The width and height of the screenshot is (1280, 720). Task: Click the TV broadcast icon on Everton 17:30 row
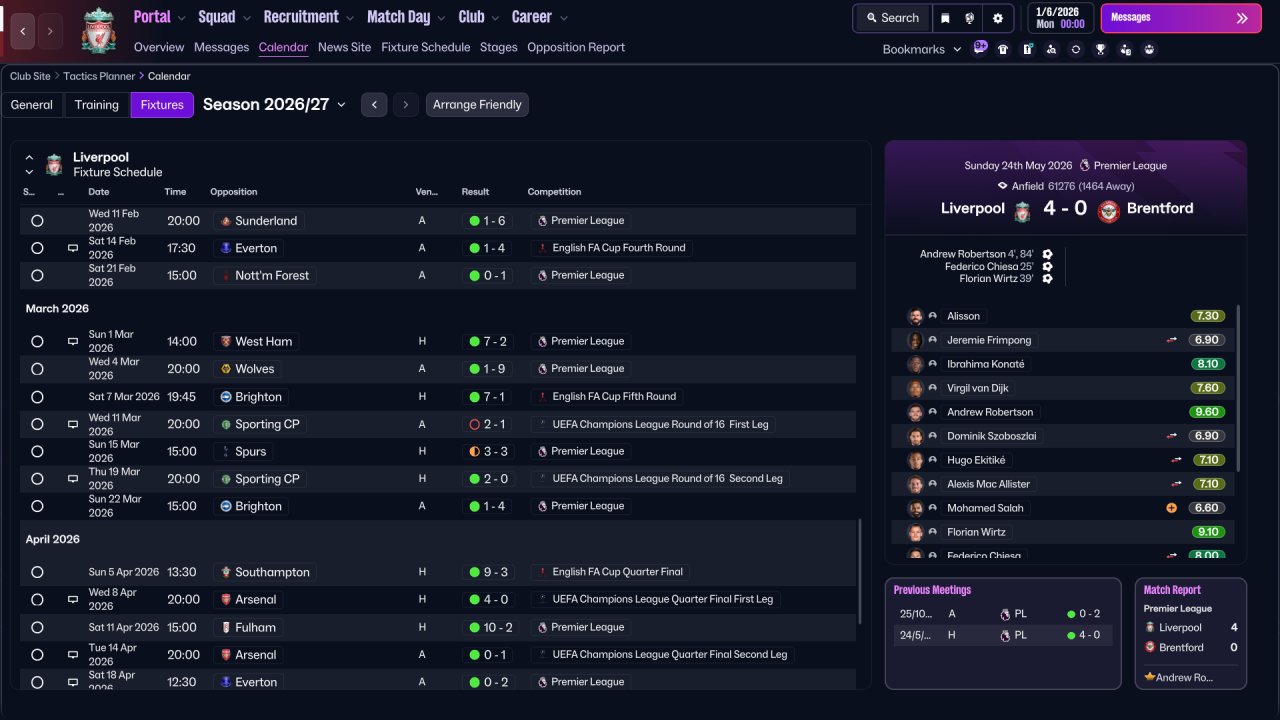click(x=72, y=248)
